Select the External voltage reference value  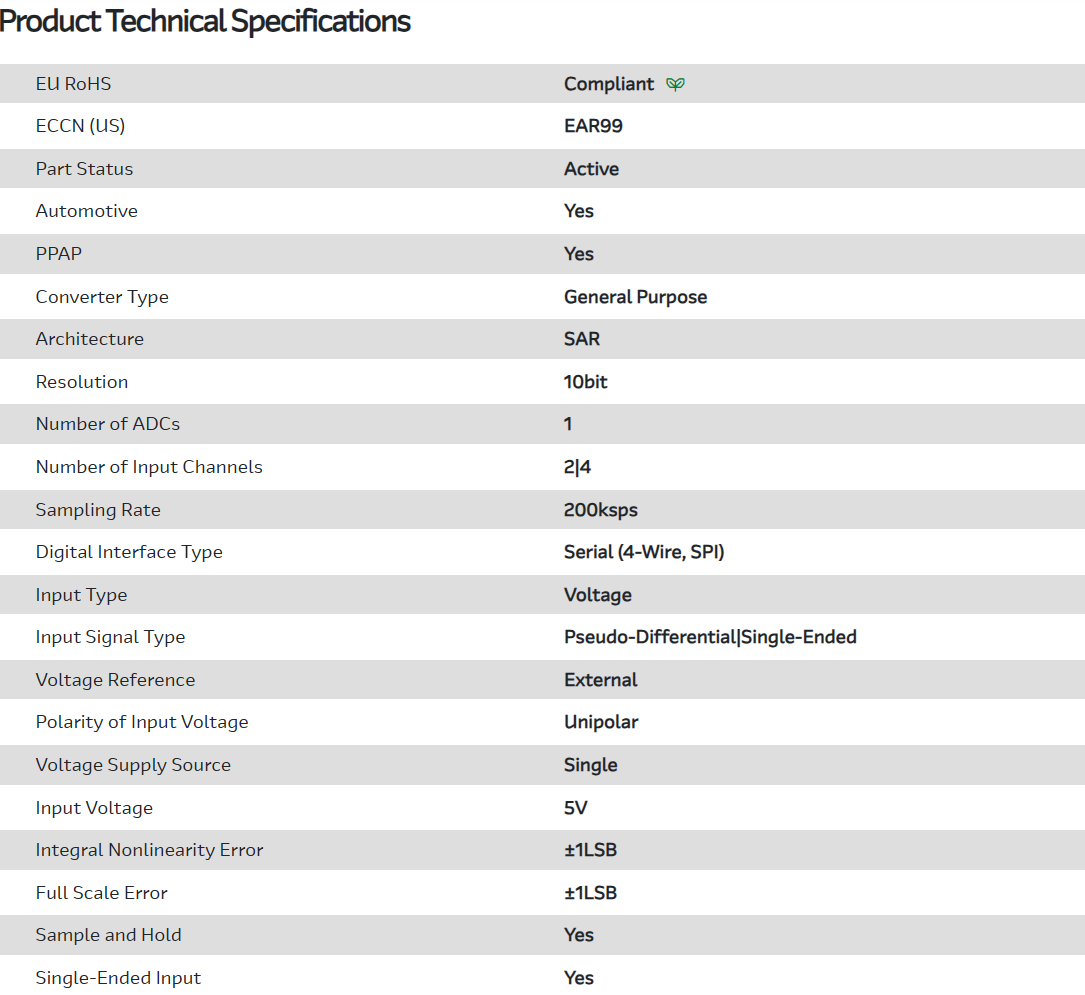click(x=600, y=680)
